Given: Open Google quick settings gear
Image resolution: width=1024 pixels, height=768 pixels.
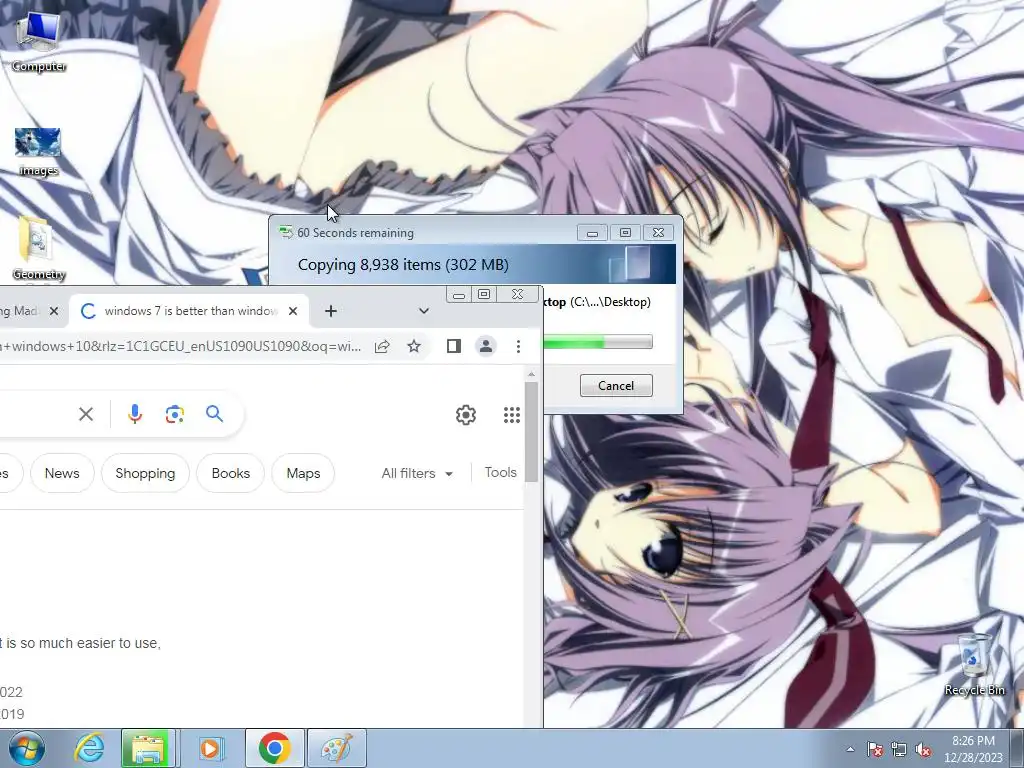Looking at the screenshot, I should (466, 415).
